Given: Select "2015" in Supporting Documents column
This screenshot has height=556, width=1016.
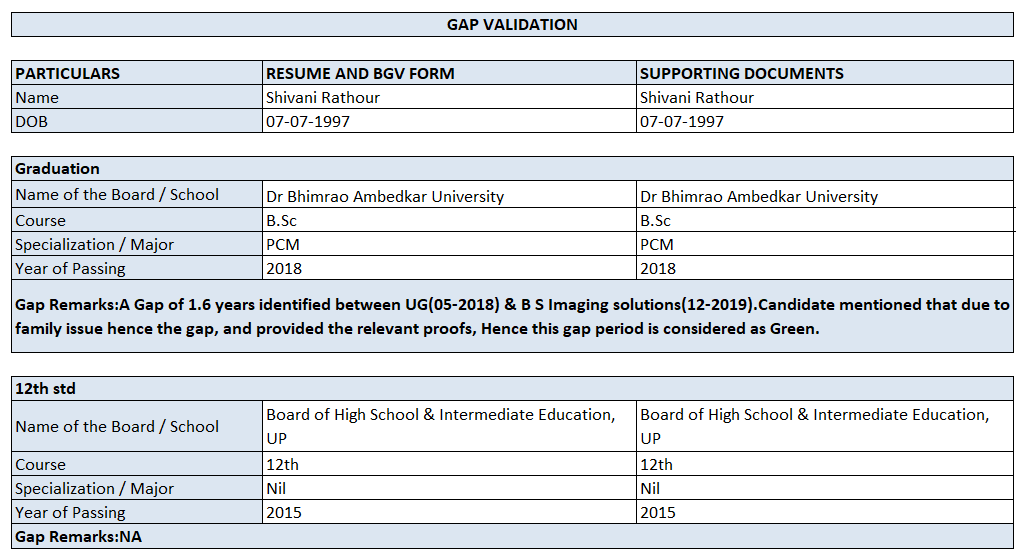Looking at the screenshot, I should 825,512.
